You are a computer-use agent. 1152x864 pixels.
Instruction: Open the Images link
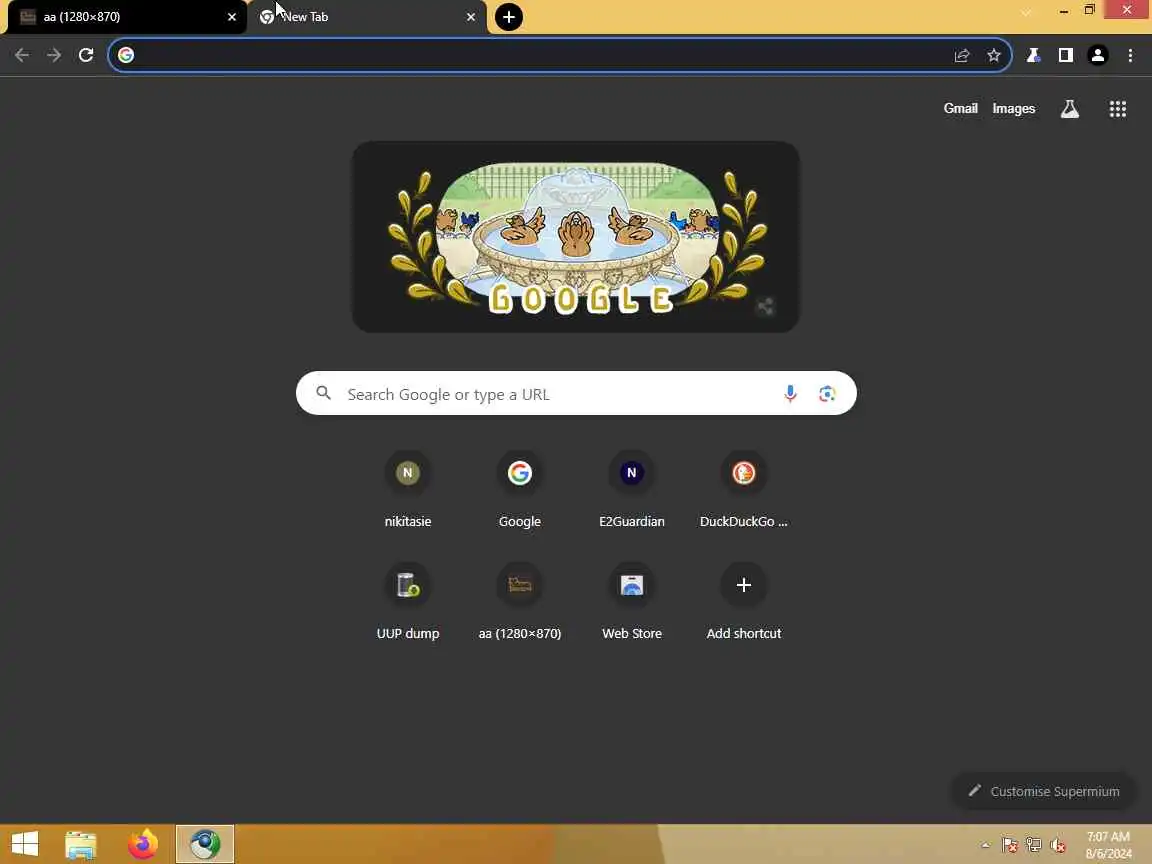[x=1013, y=109]
